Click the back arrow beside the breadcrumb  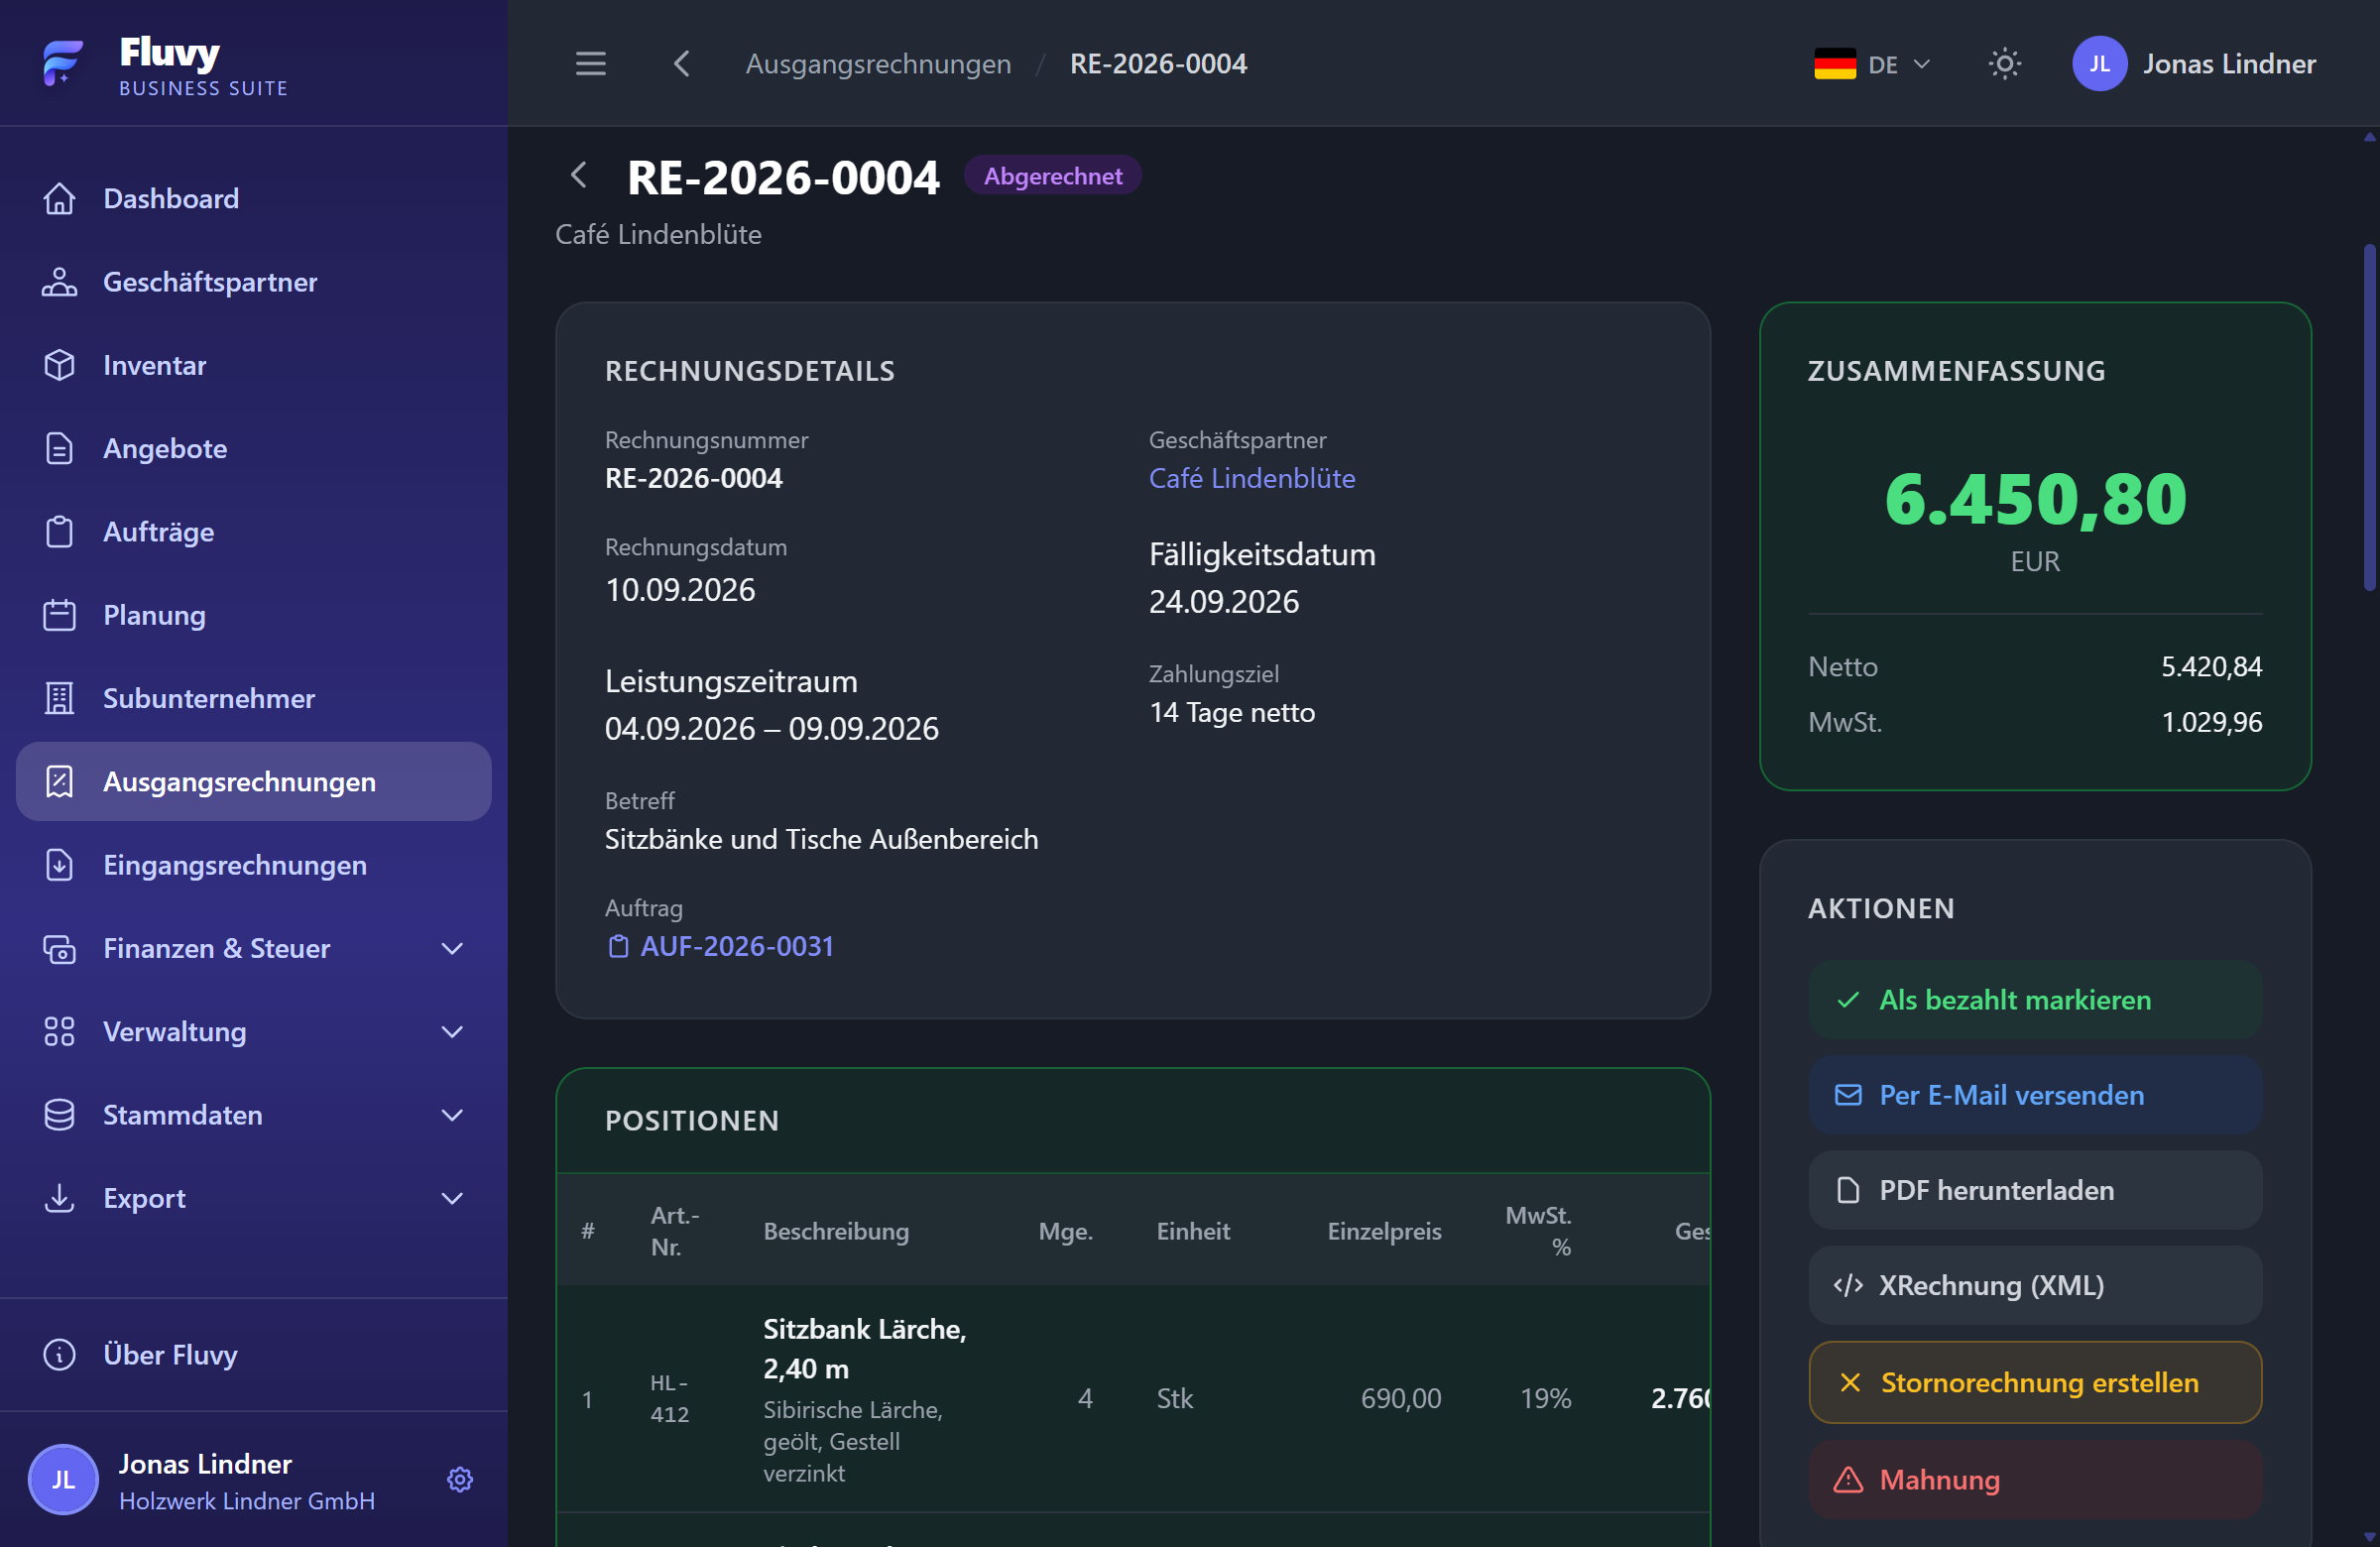coord(681,64)
